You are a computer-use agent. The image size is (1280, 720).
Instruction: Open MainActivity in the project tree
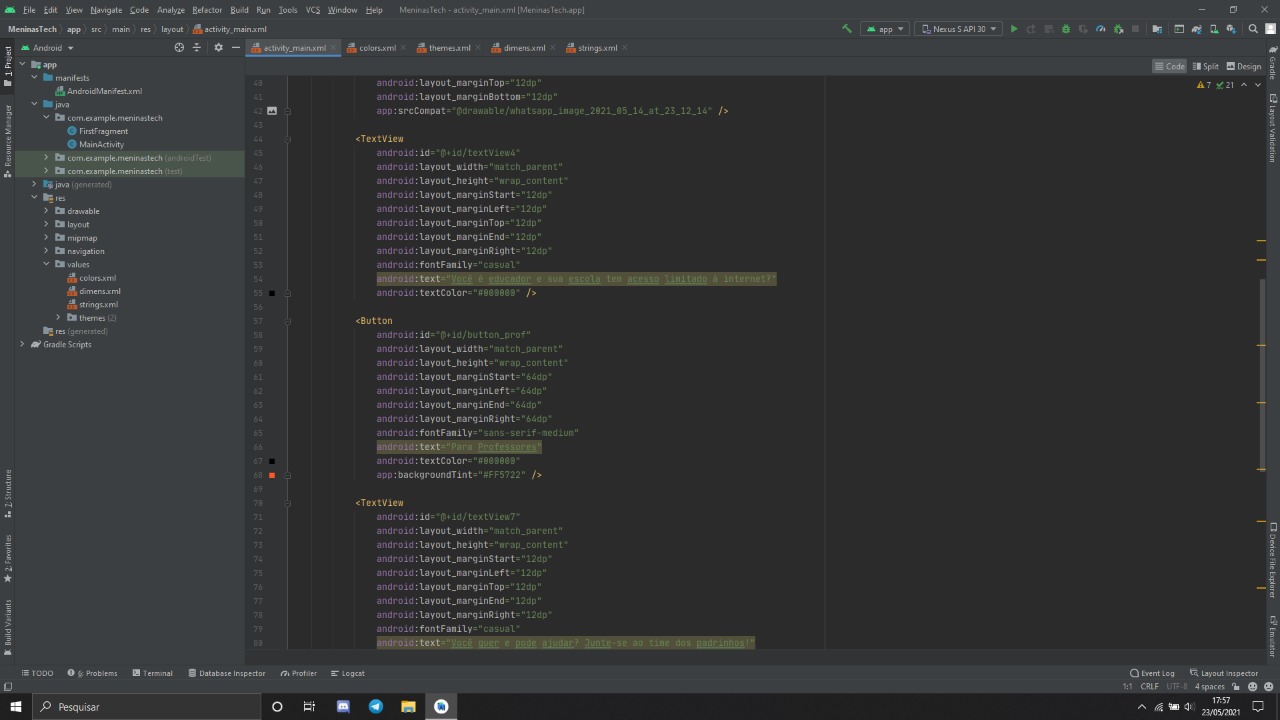click(x=101, y=144)
